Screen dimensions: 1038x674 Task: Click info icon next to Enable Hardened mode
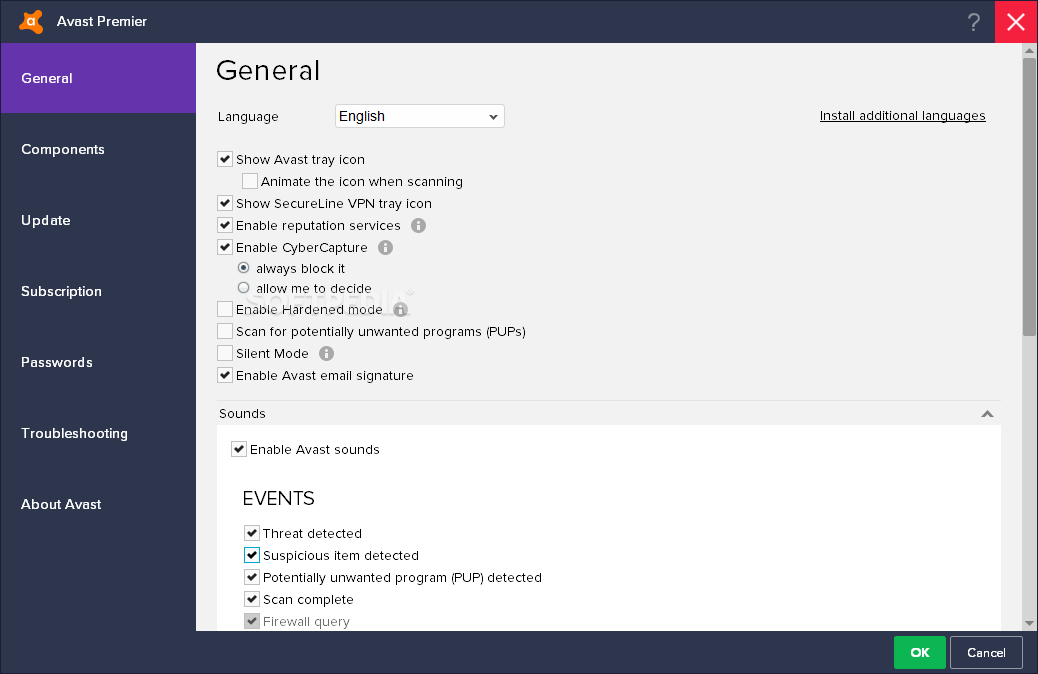(401, 309)
